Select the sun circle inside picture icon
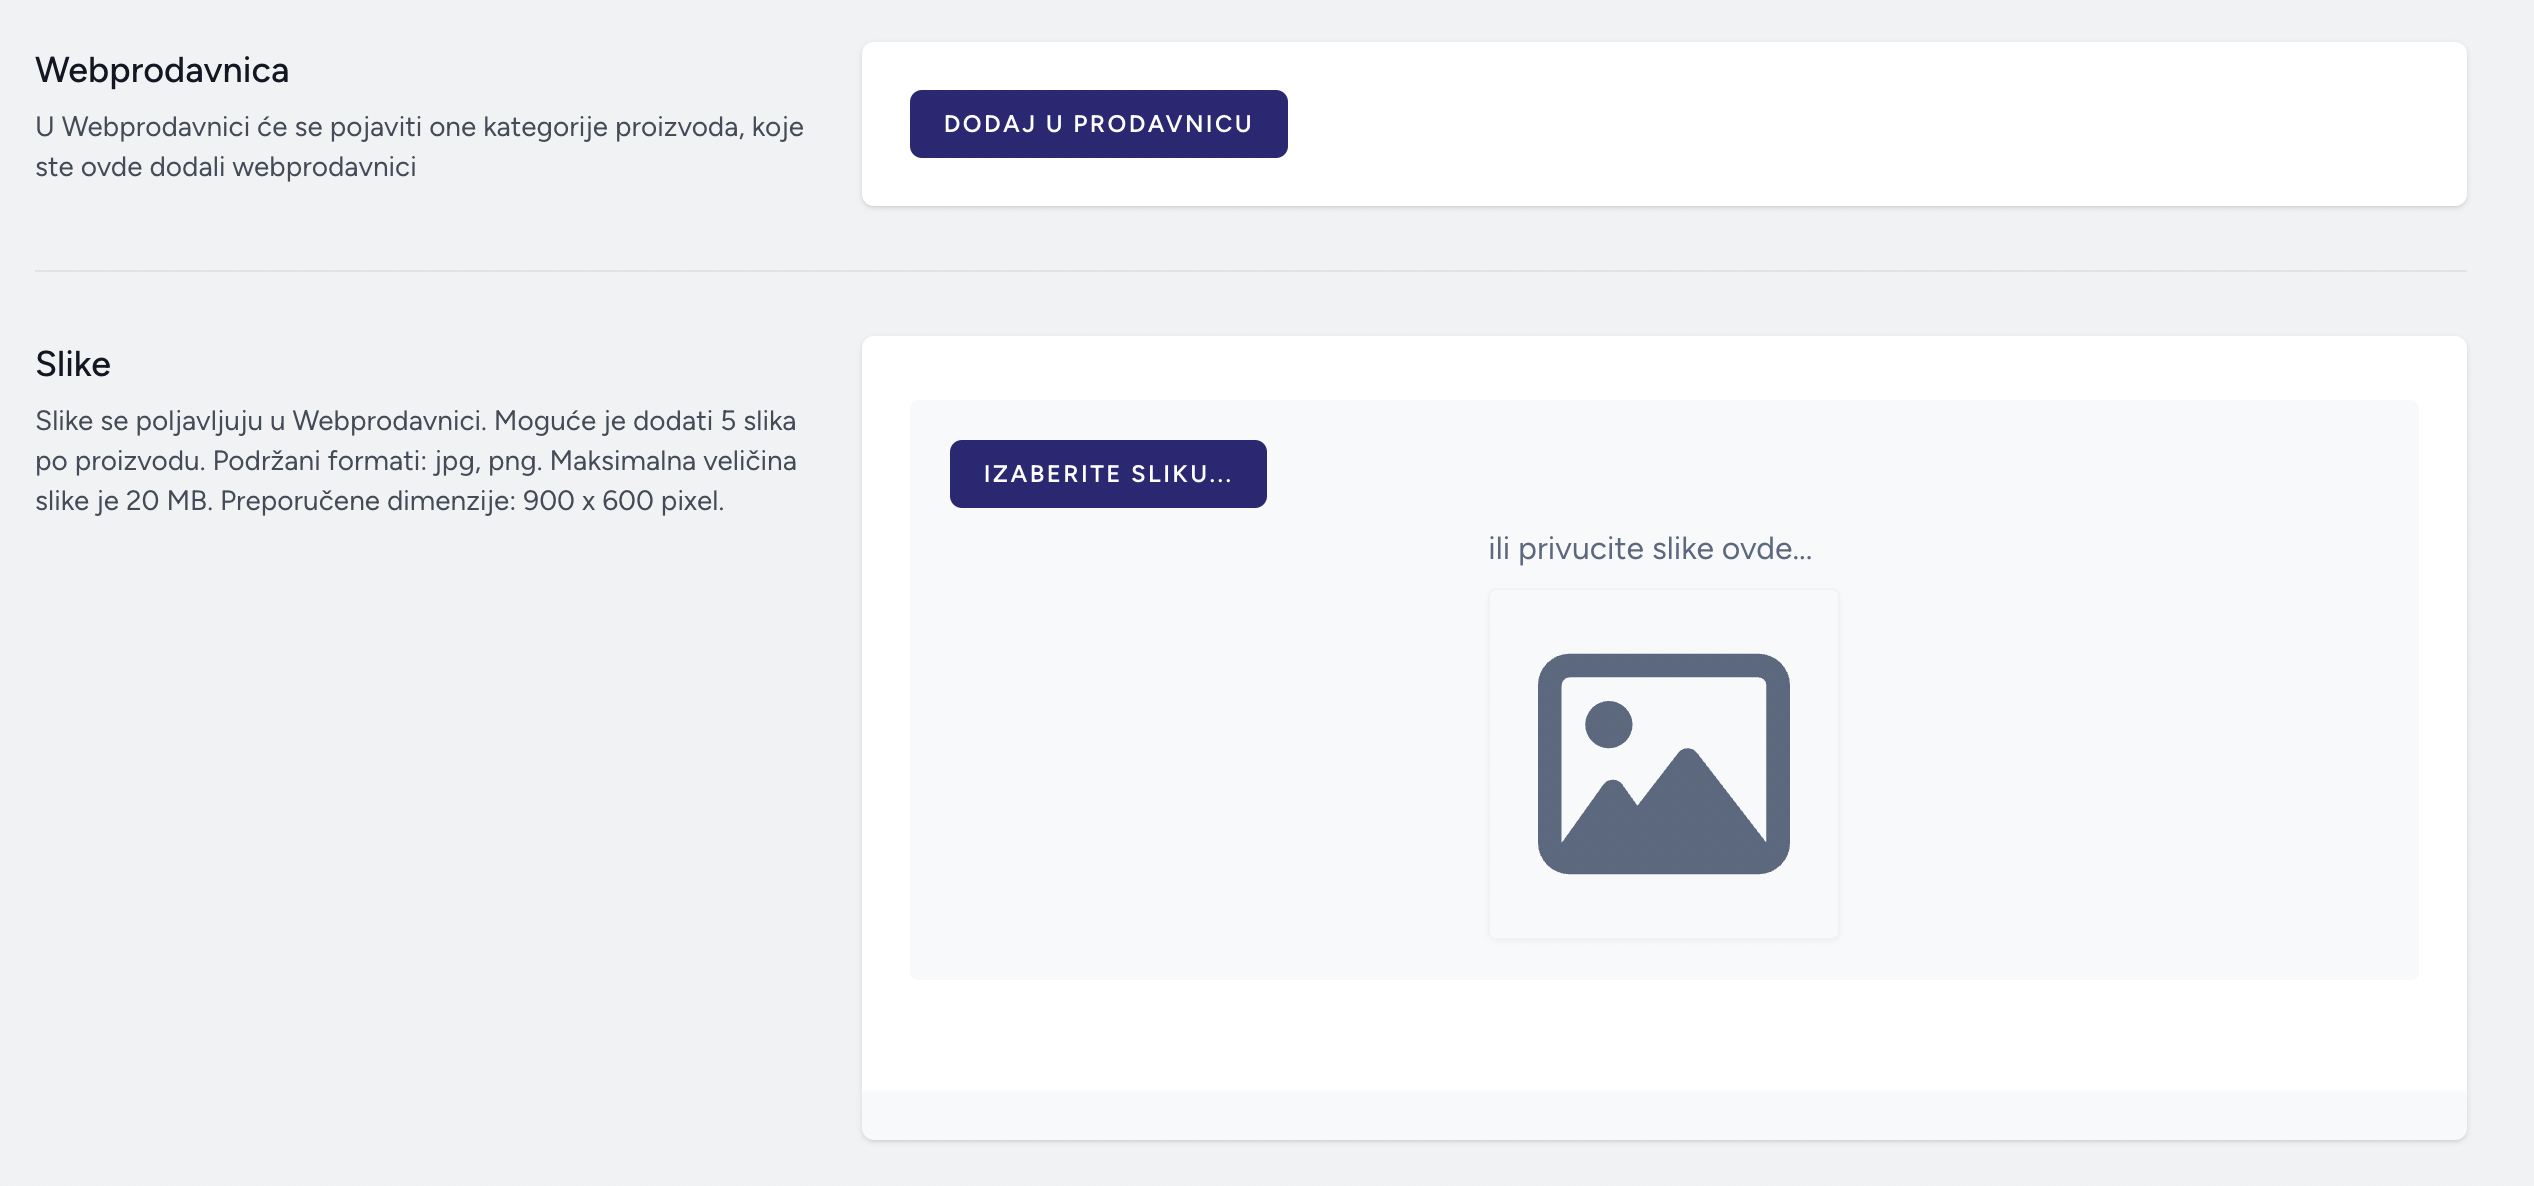Viewport: 2534px width, 1186px height. click(1608, 724)
